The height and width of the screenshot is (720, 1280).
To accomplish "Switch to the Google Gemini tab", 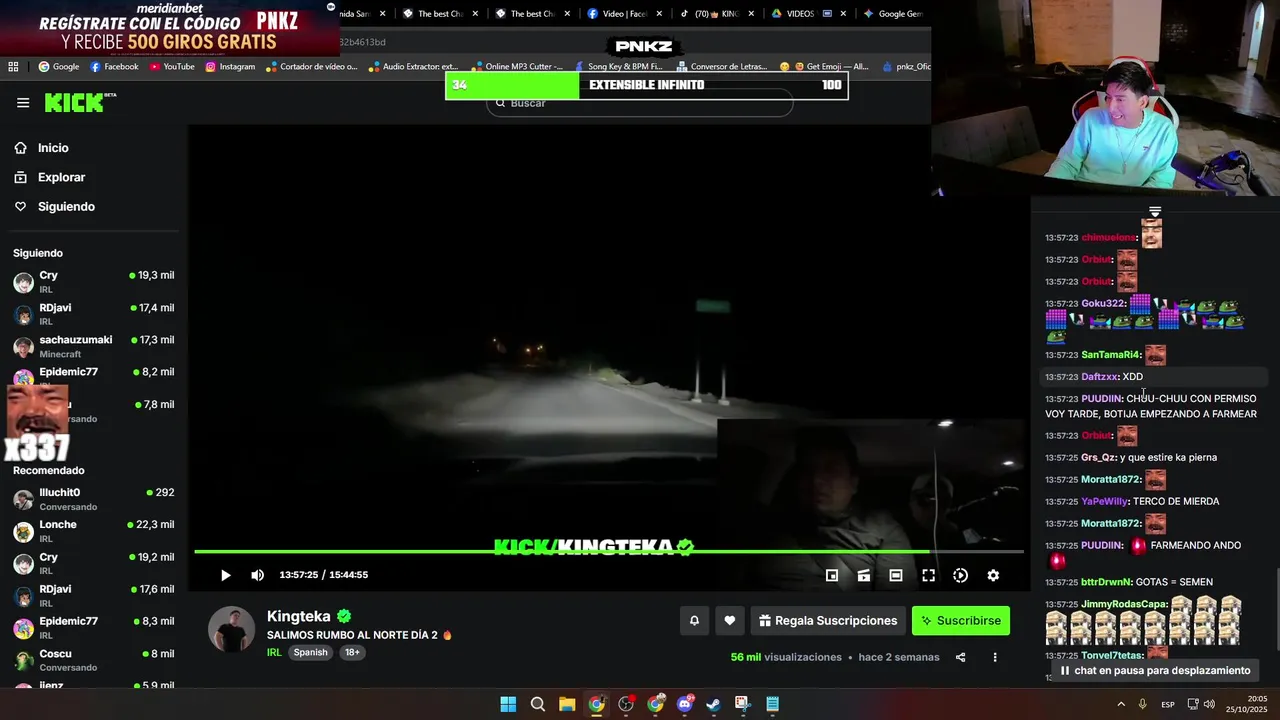I will coord(893,14).
